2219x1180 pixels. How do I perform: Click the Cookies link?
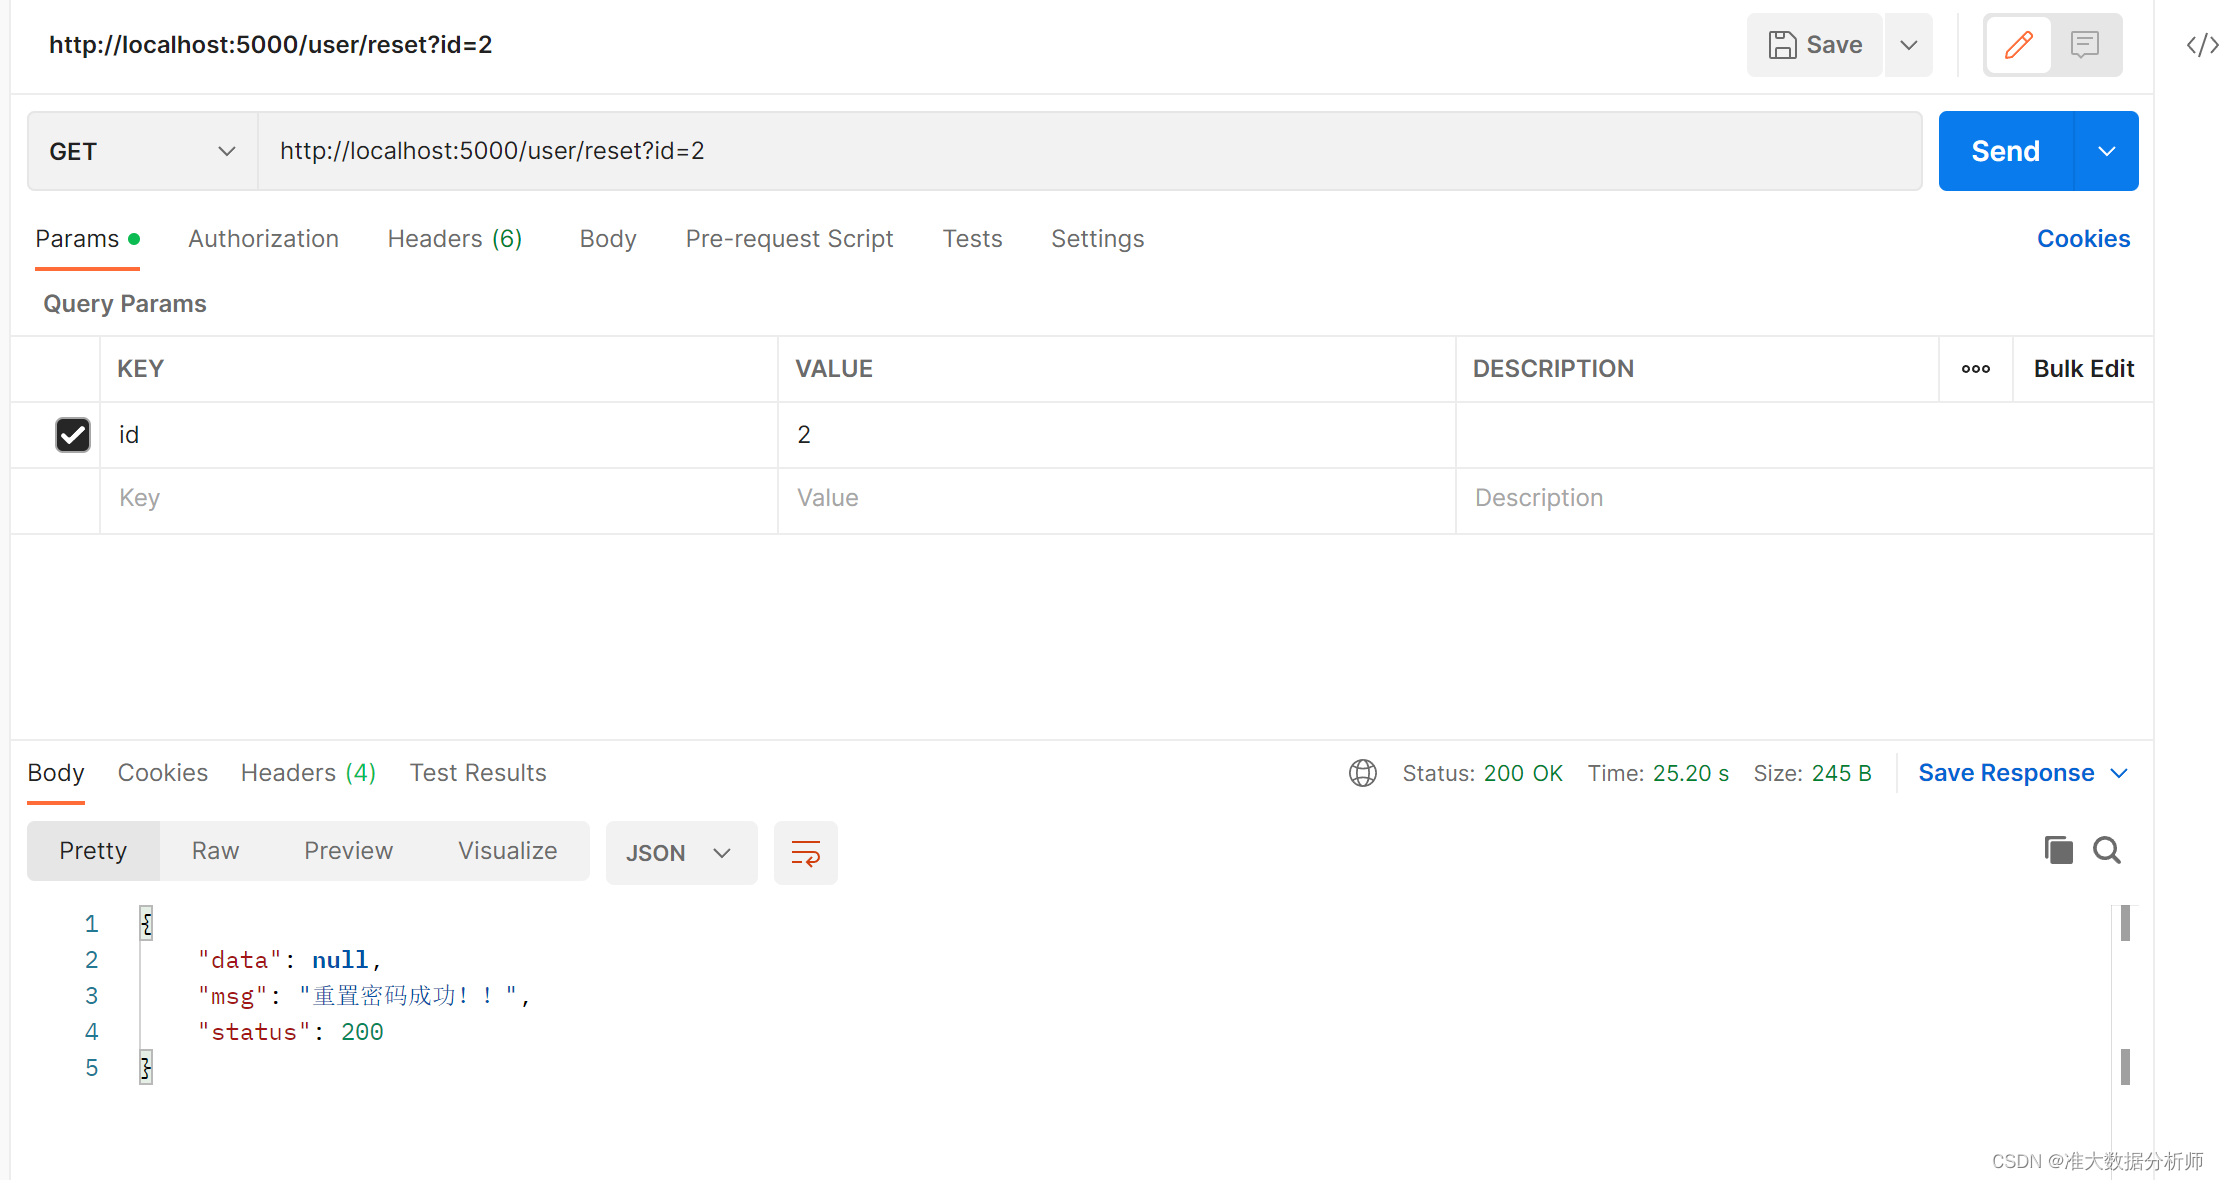click(x=2083, y=239)
